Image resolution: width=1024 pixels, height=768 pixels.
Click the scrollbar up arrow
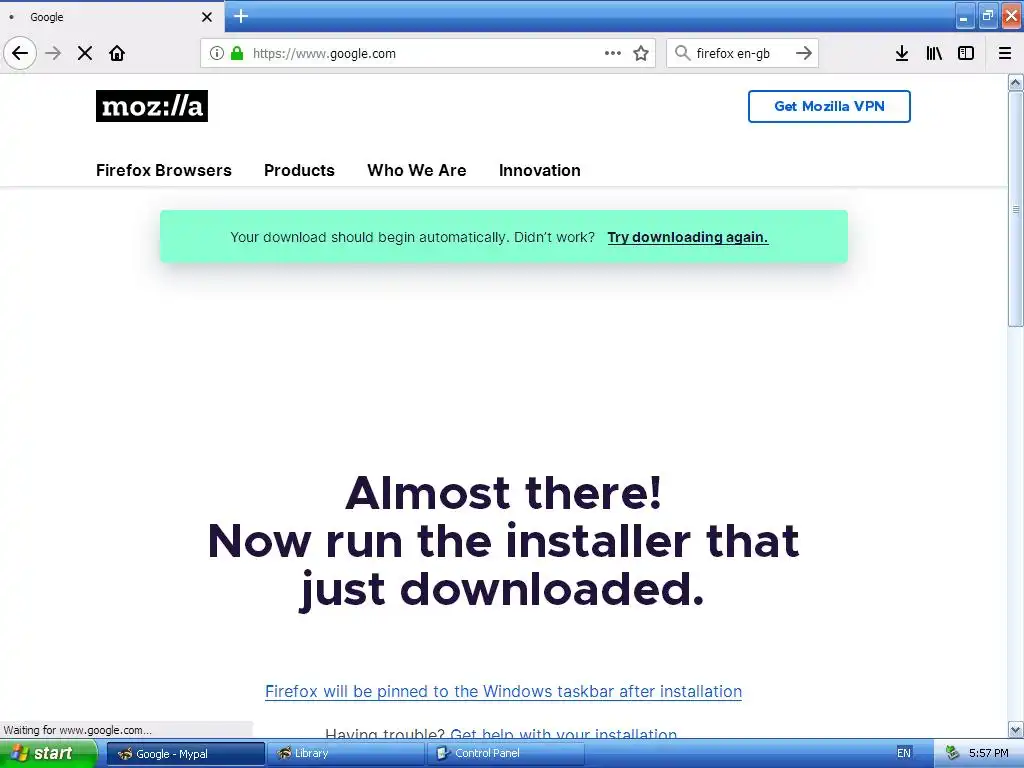point(1016,82)
